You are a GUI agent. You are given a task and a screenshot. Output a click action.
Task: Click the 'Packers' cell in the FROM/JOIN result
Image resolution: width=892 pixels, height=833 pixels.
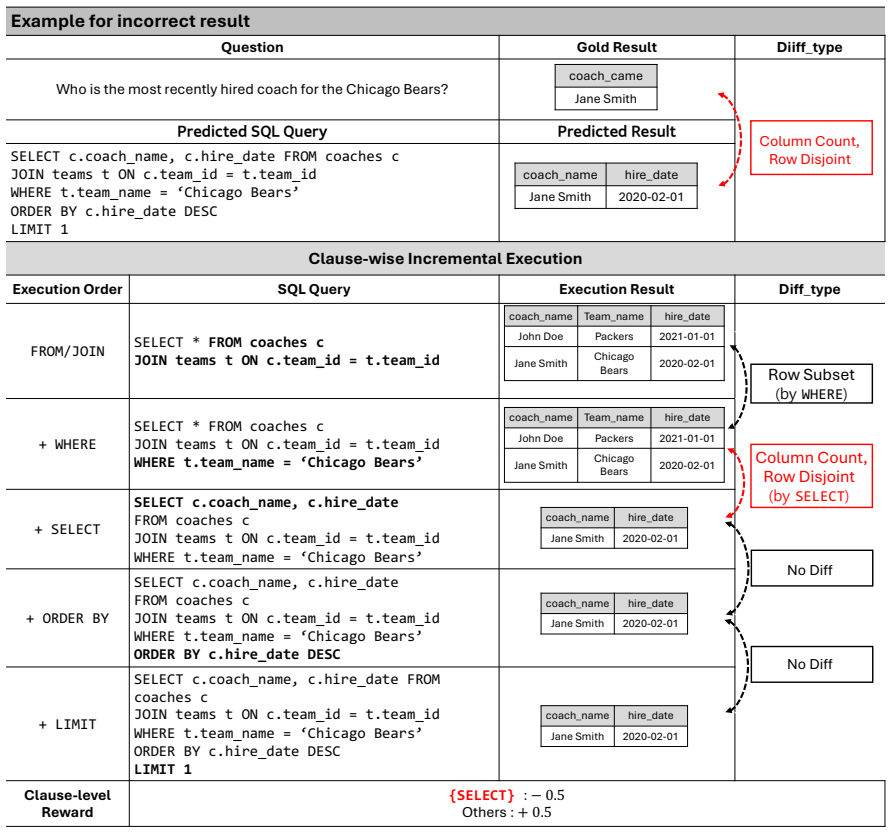(x=614, y=336)
